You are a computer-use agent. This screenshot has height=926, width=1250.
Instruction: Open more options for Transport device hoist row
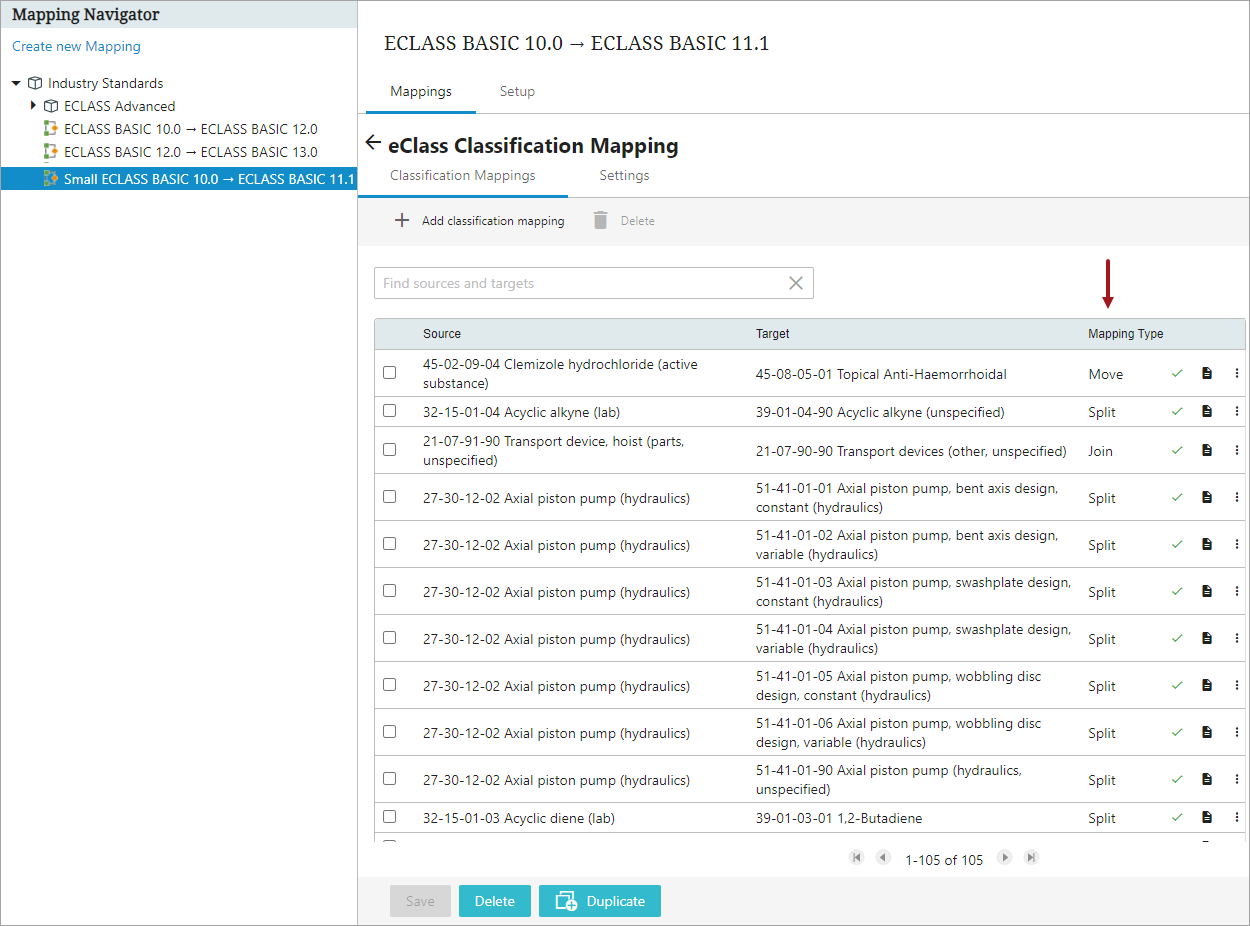(x=1236, y=450)
